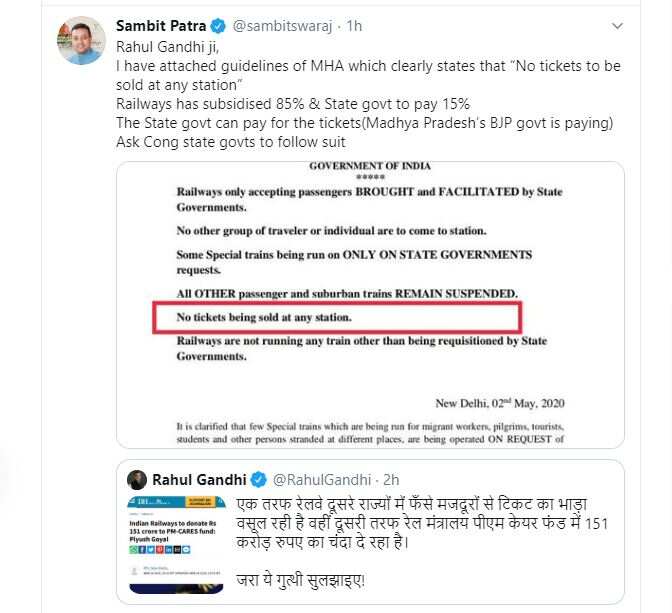Open Rahul Gandhi's small avatar in quoted tweet
672x613 pixels.
pos(137,480)
